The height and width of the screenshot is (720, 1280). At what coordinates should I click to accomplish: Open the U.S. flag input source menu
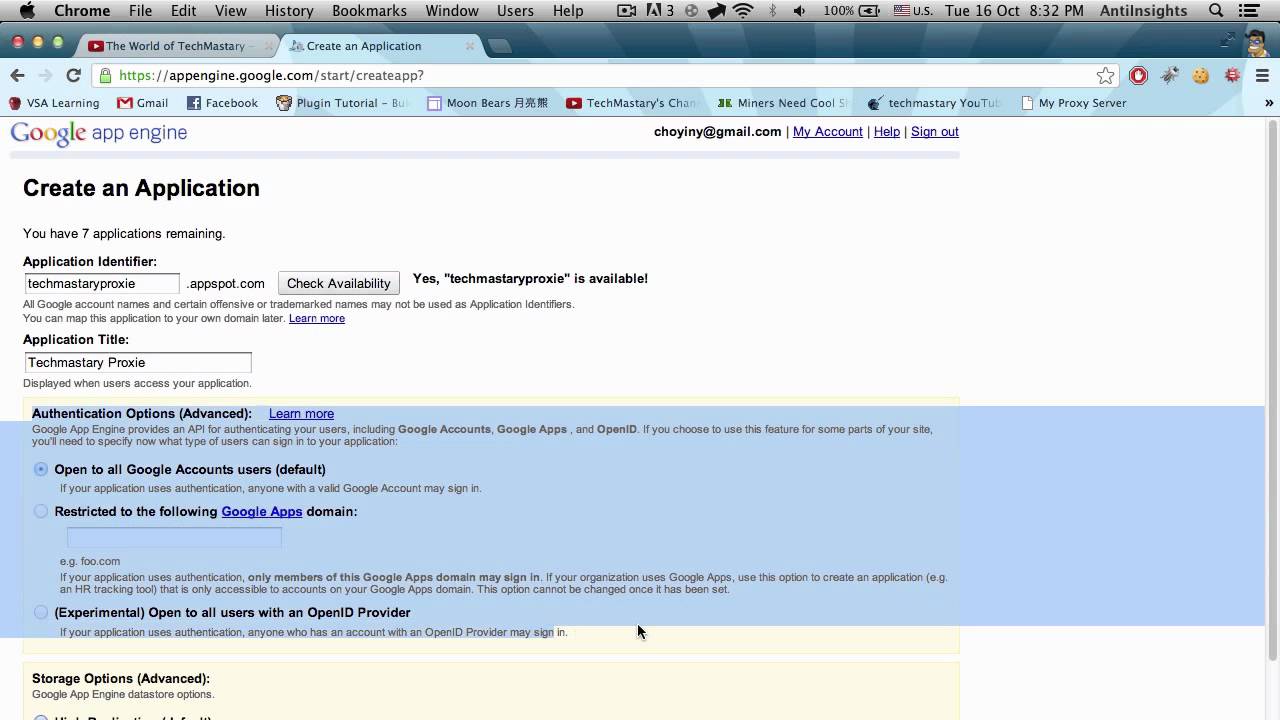pyautogui.click(x=913, y=11)
